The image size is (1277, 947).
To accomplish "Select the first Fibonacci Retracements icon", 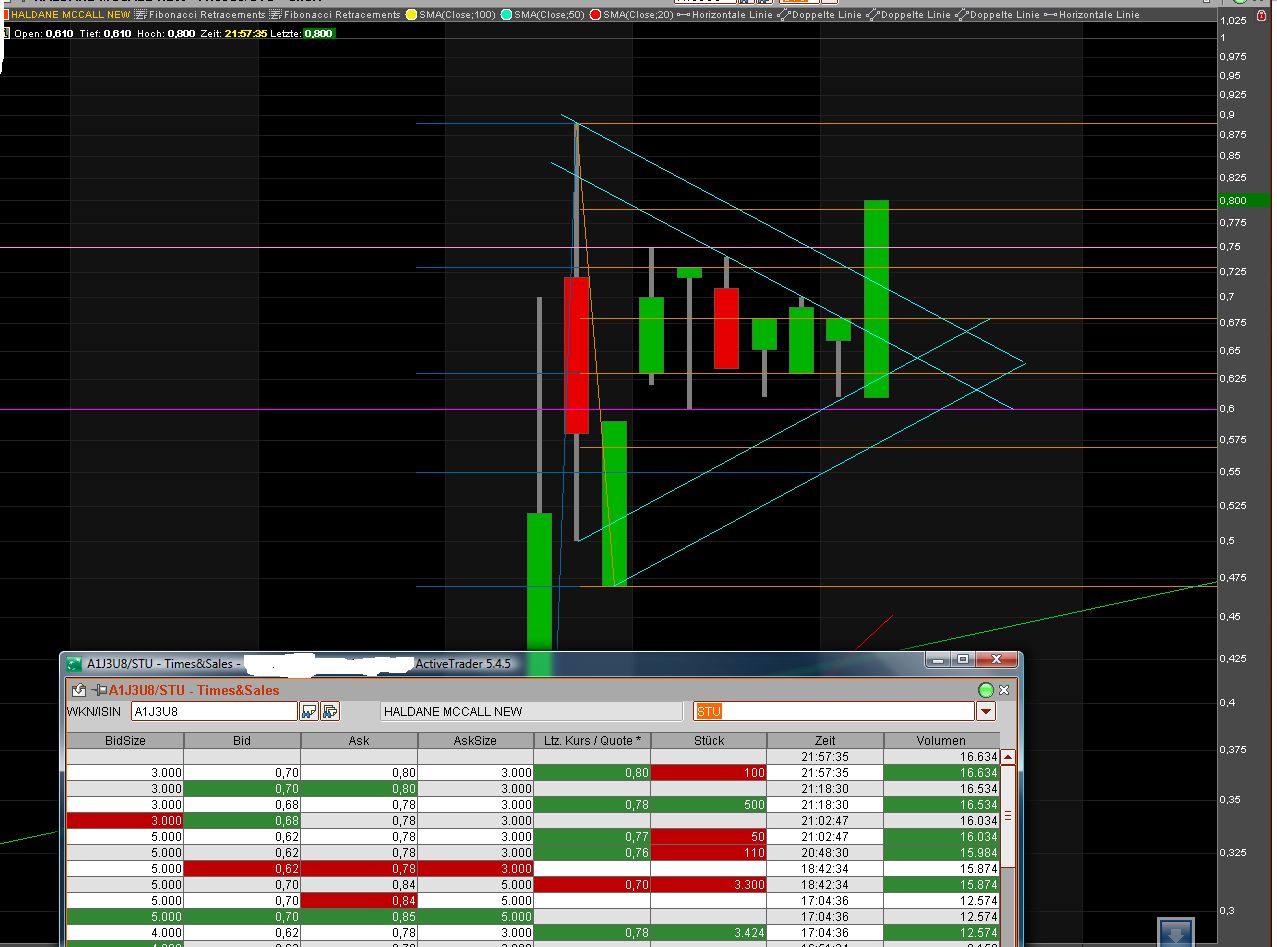I will point(140,15).
